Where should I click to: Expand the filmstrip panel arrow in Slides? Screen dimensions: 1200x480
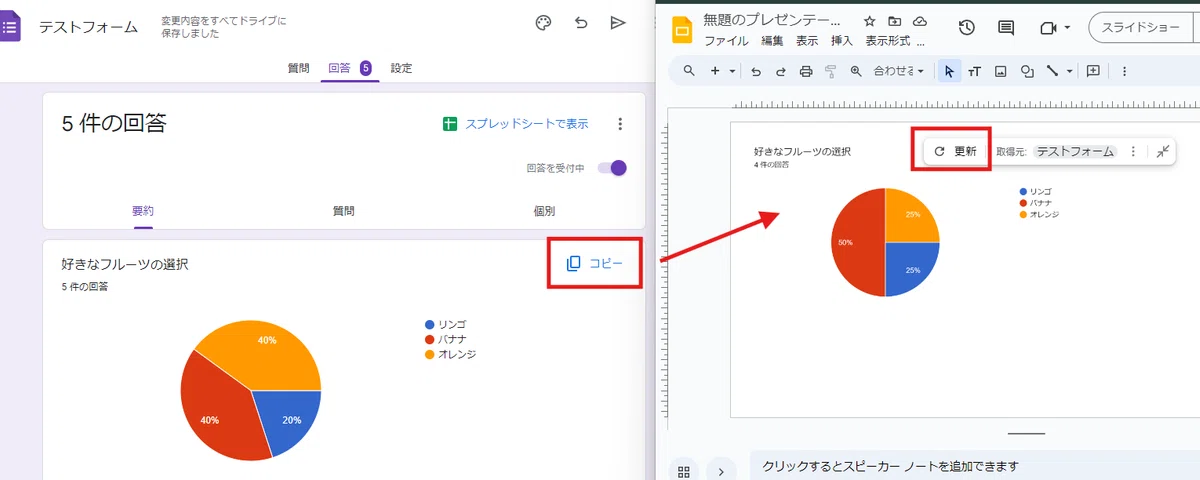click(721, 470)
